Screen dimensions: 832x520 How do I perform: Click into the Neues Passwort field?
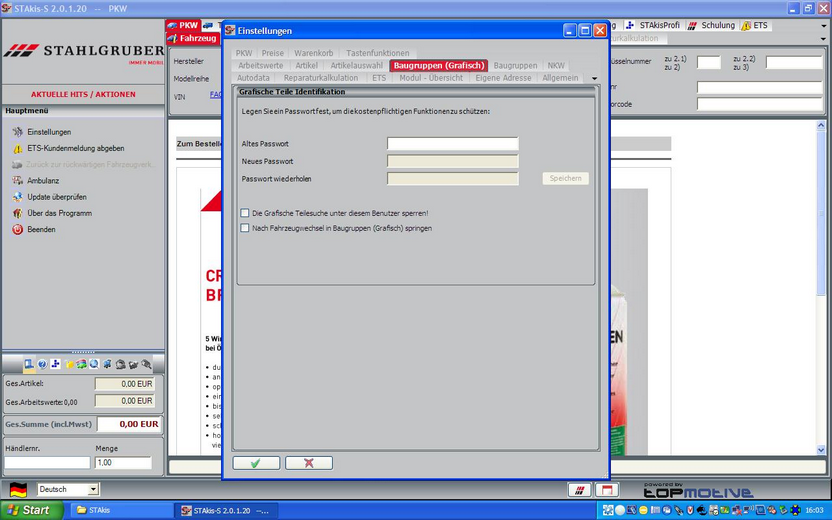[x=453, y=161]
